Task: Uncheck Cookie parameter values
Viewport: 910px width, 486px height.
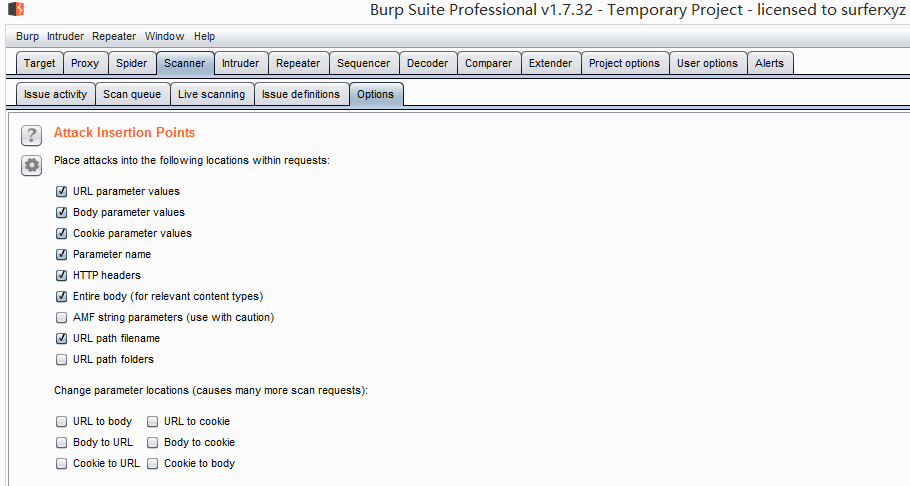Action: click(62, 233)
